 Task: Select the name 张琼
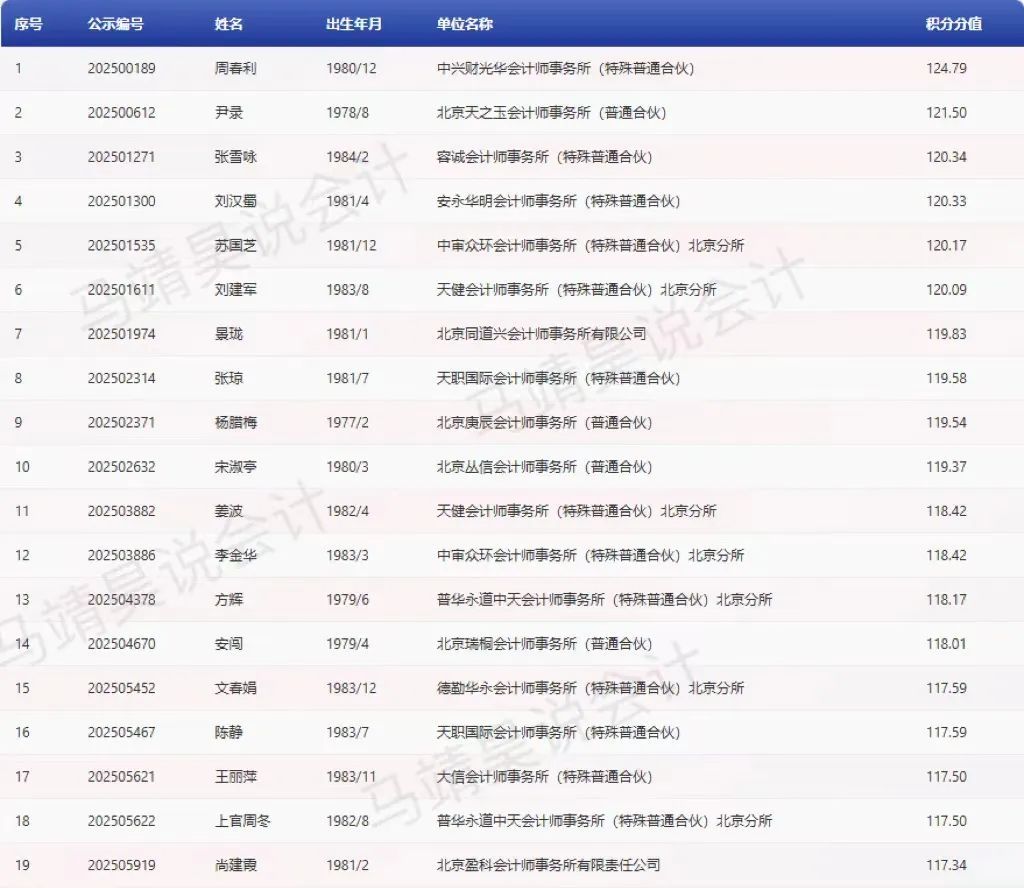tap(229, 379)
